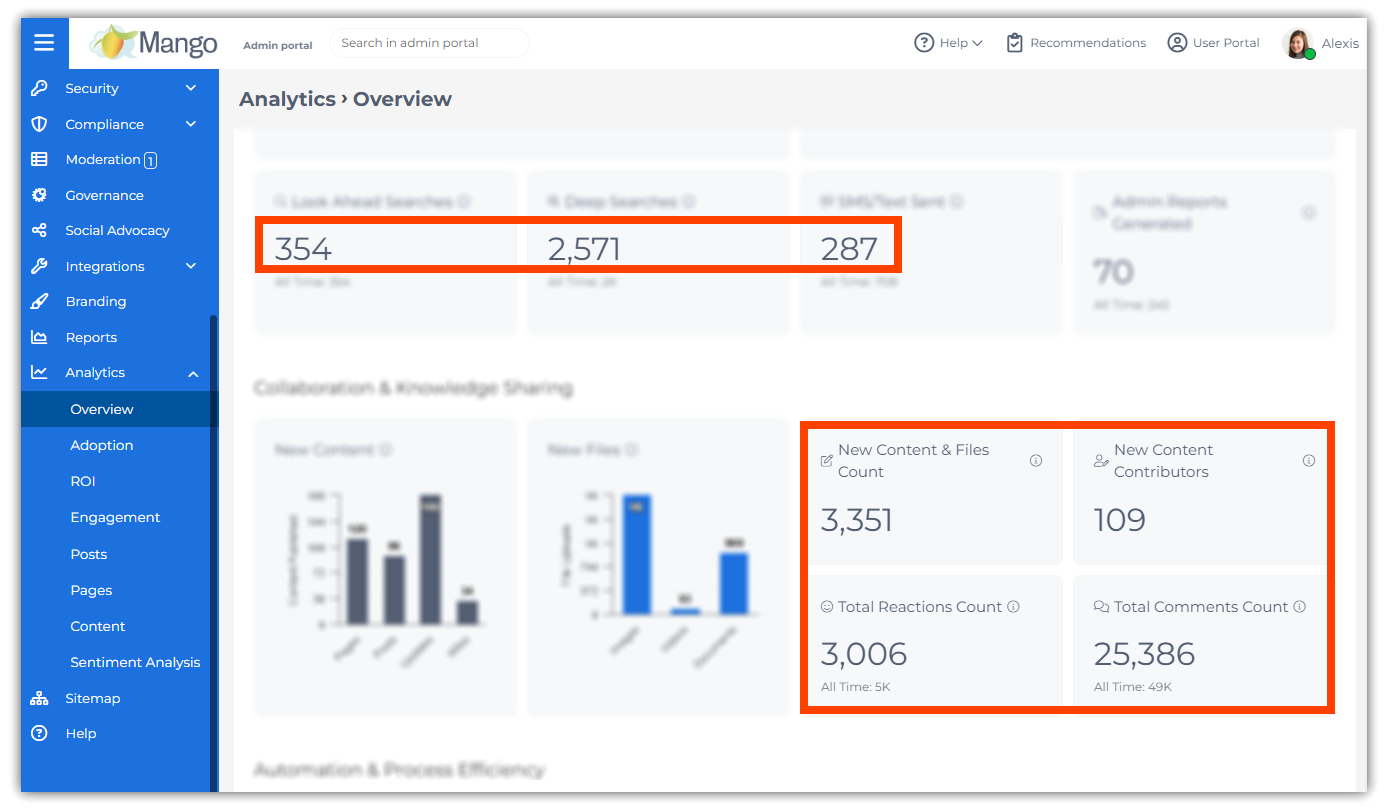Select Adoption under Analytics
Image resolution: width=1386 pixels, height=812 pixels.
coord(101,445)
